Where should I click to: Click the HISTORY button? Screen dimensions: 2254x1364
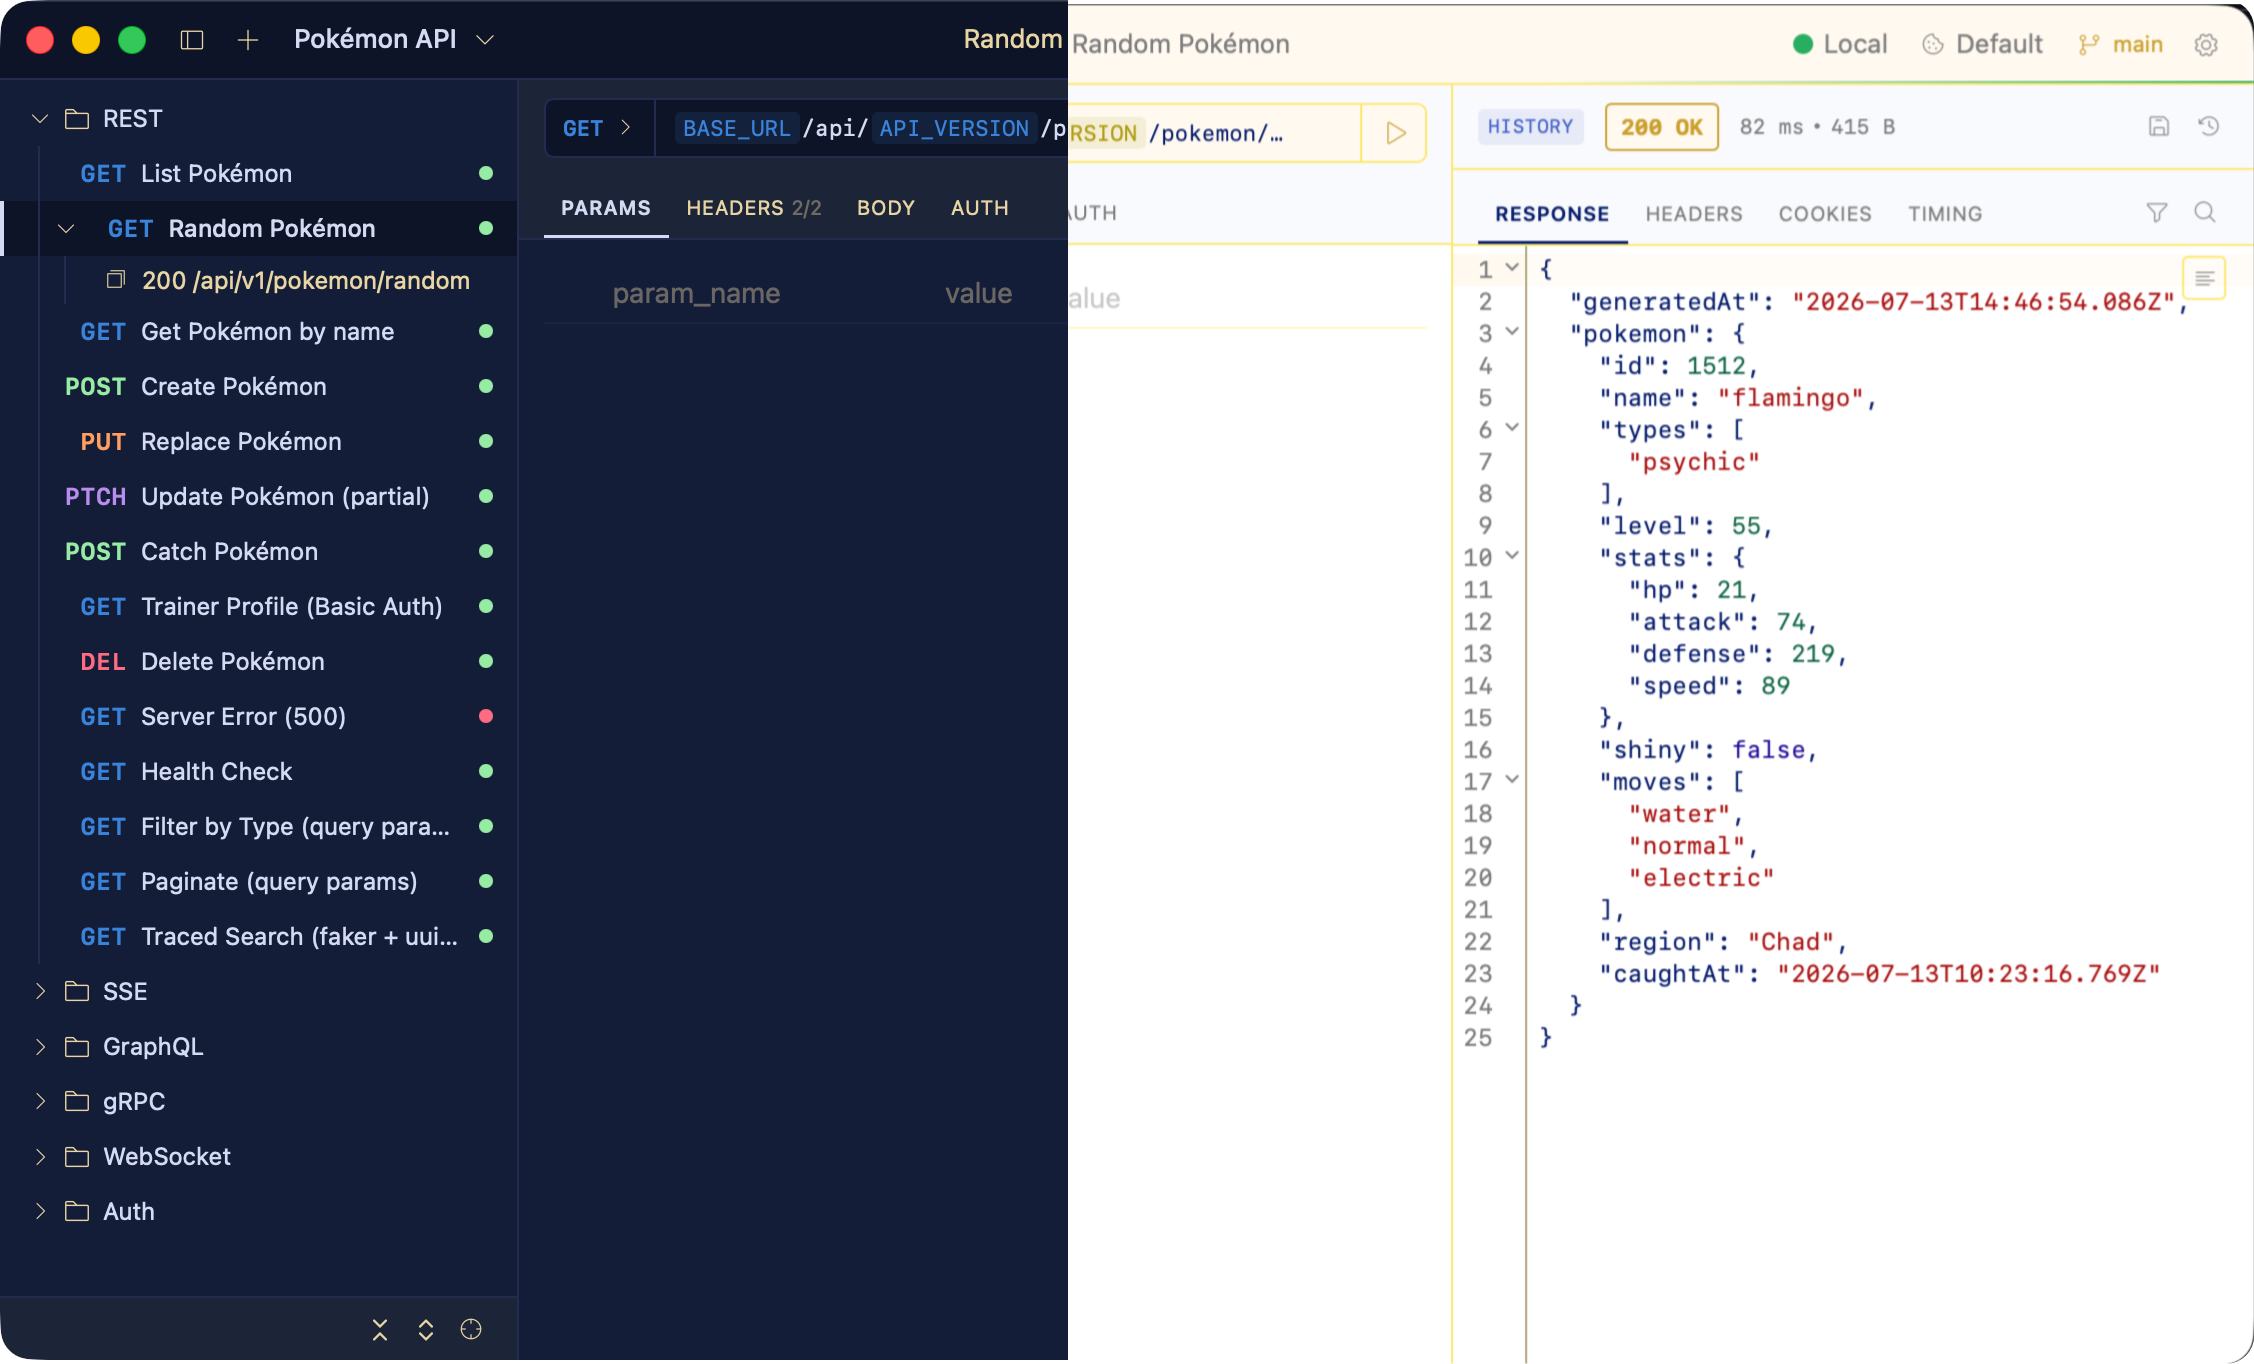point(1530,127)
